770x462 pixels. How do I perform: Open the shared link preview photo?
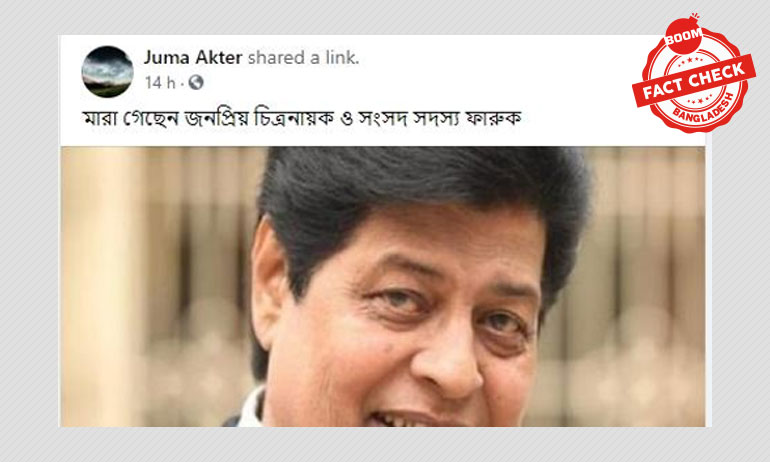[383, 286]
